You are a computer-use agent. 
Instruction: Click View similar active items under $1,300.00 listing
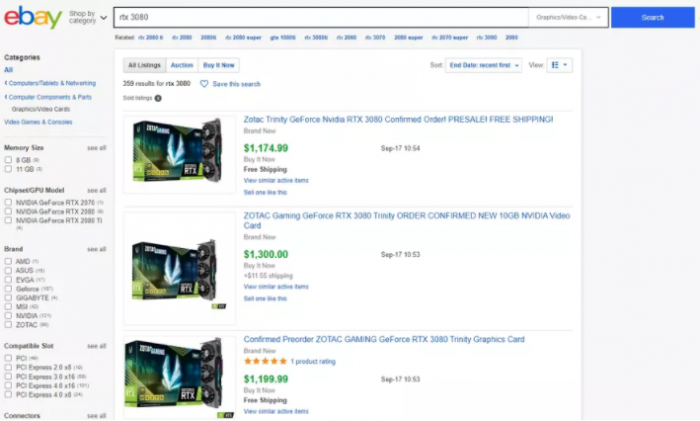click(276, 287)
